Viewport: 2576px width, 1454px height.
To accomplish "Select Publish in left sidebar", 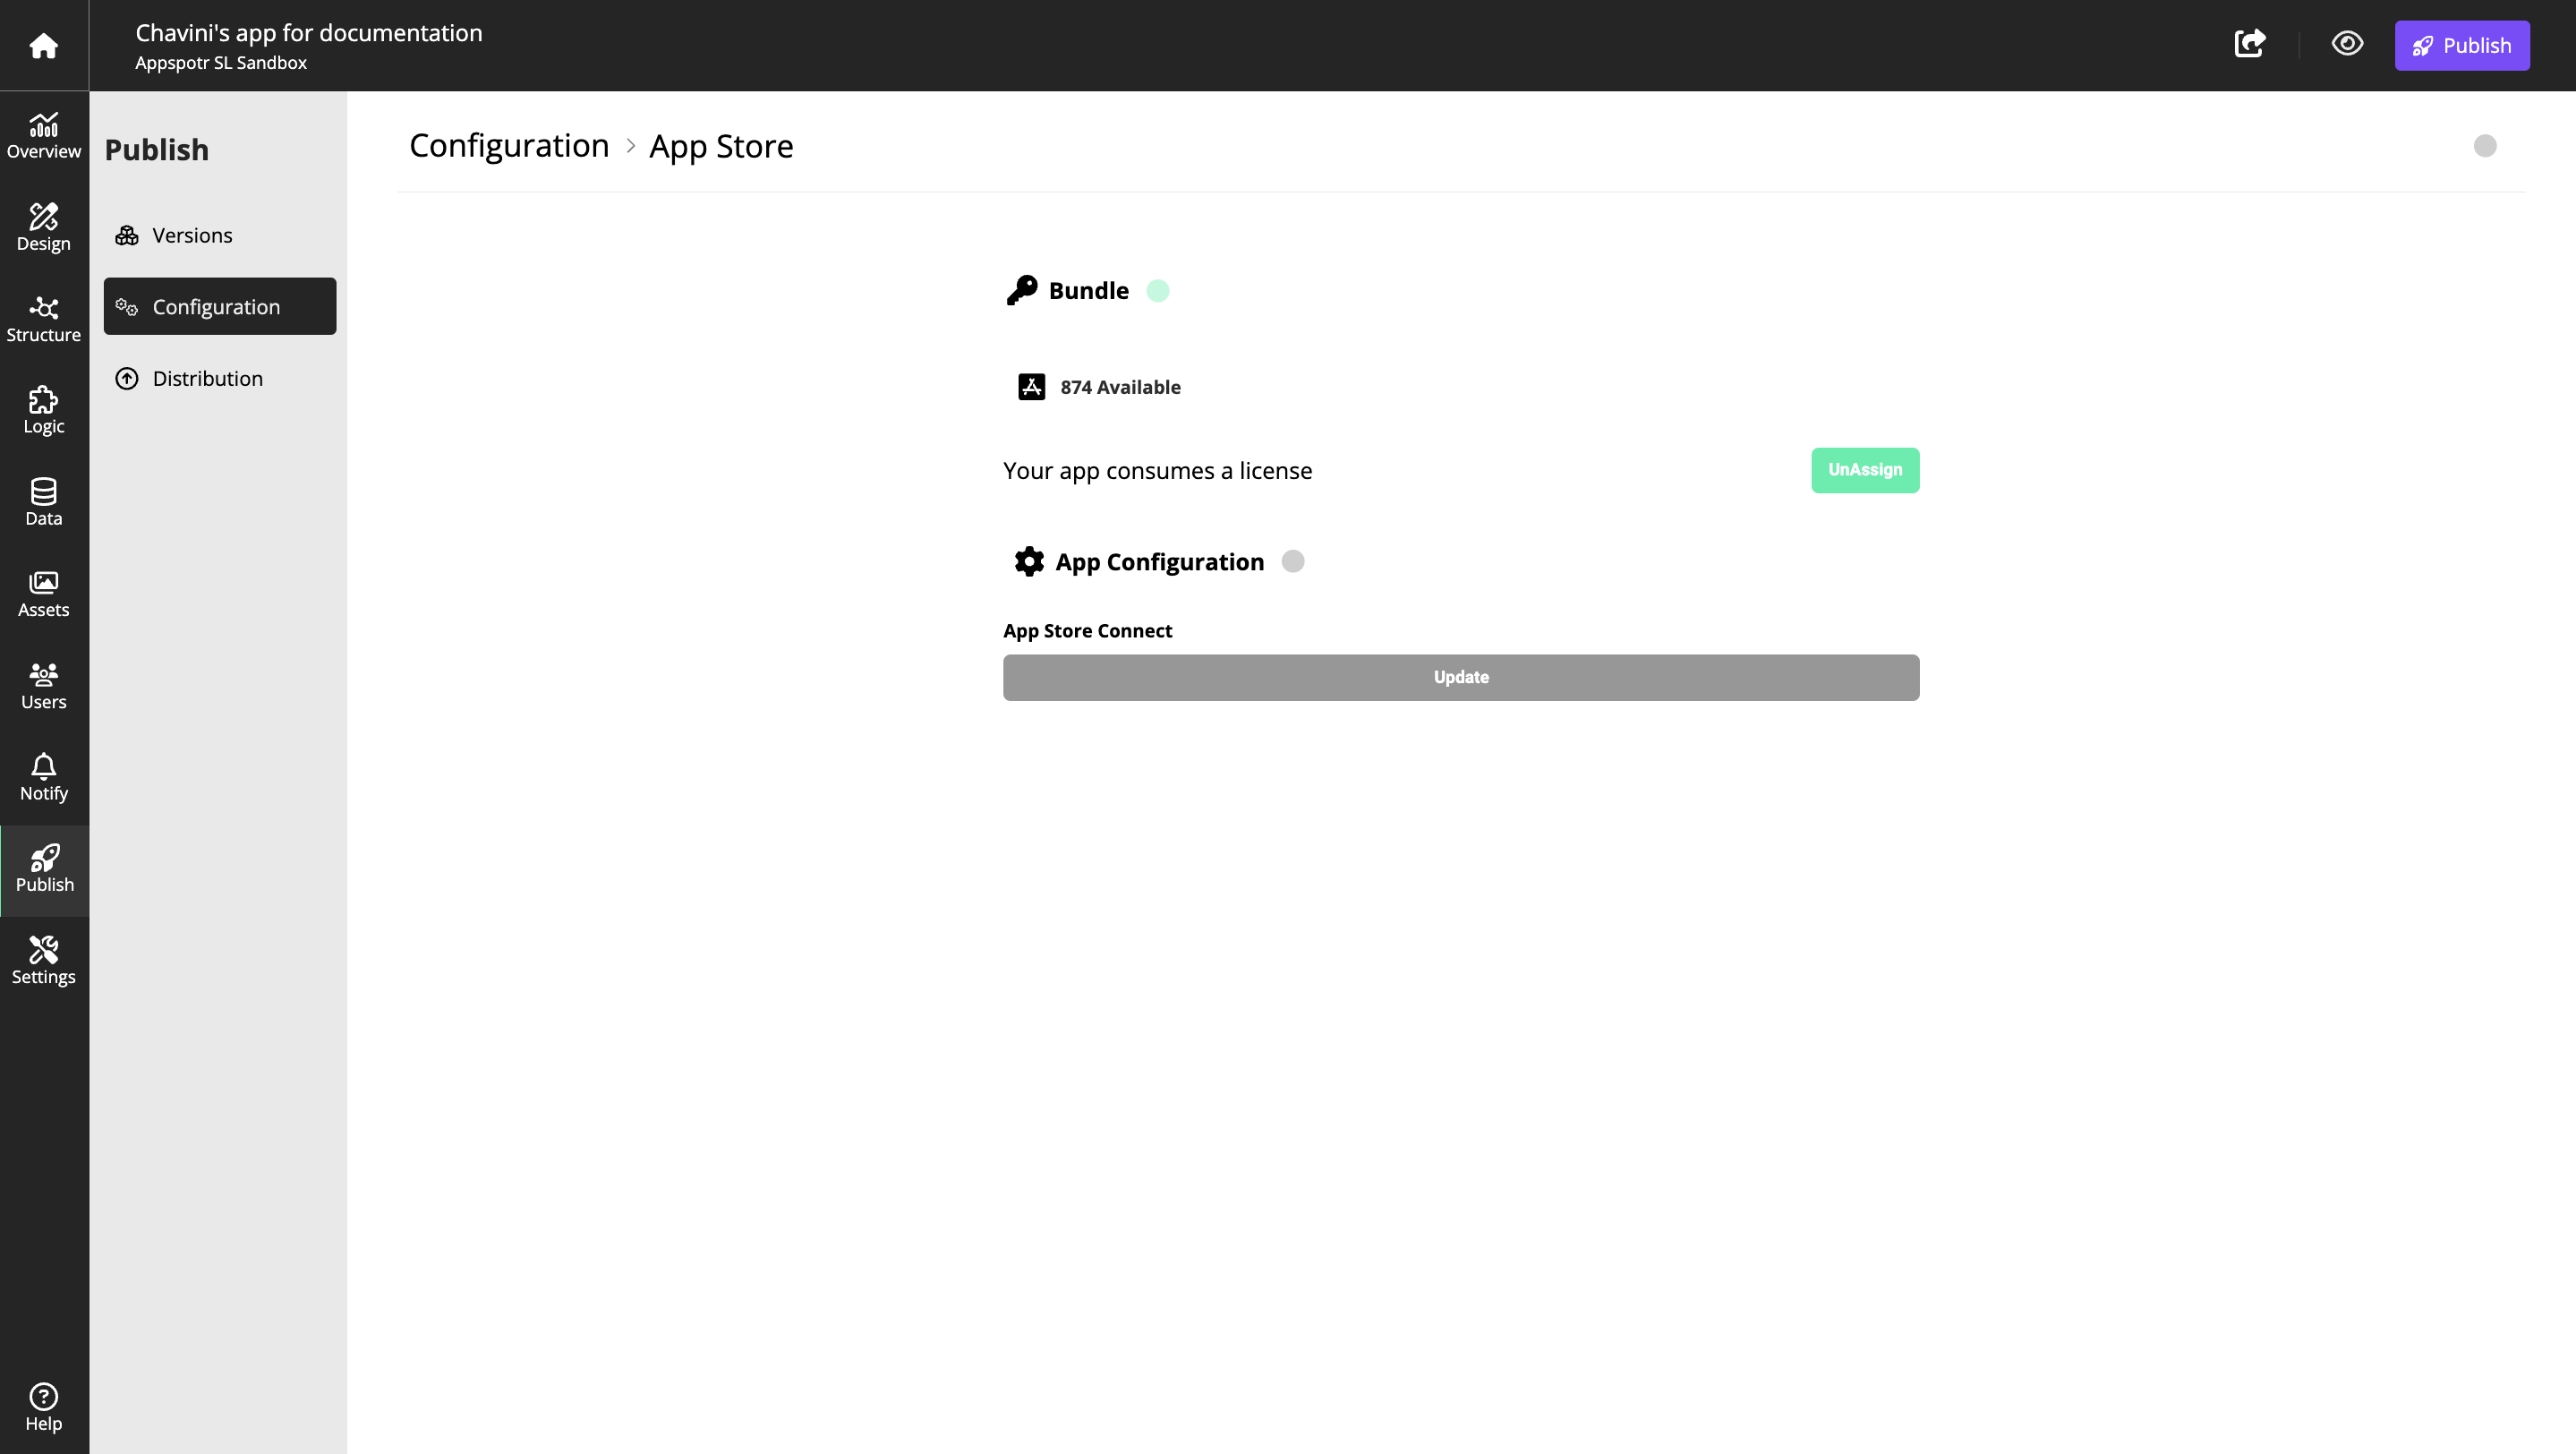I will 44,870.
